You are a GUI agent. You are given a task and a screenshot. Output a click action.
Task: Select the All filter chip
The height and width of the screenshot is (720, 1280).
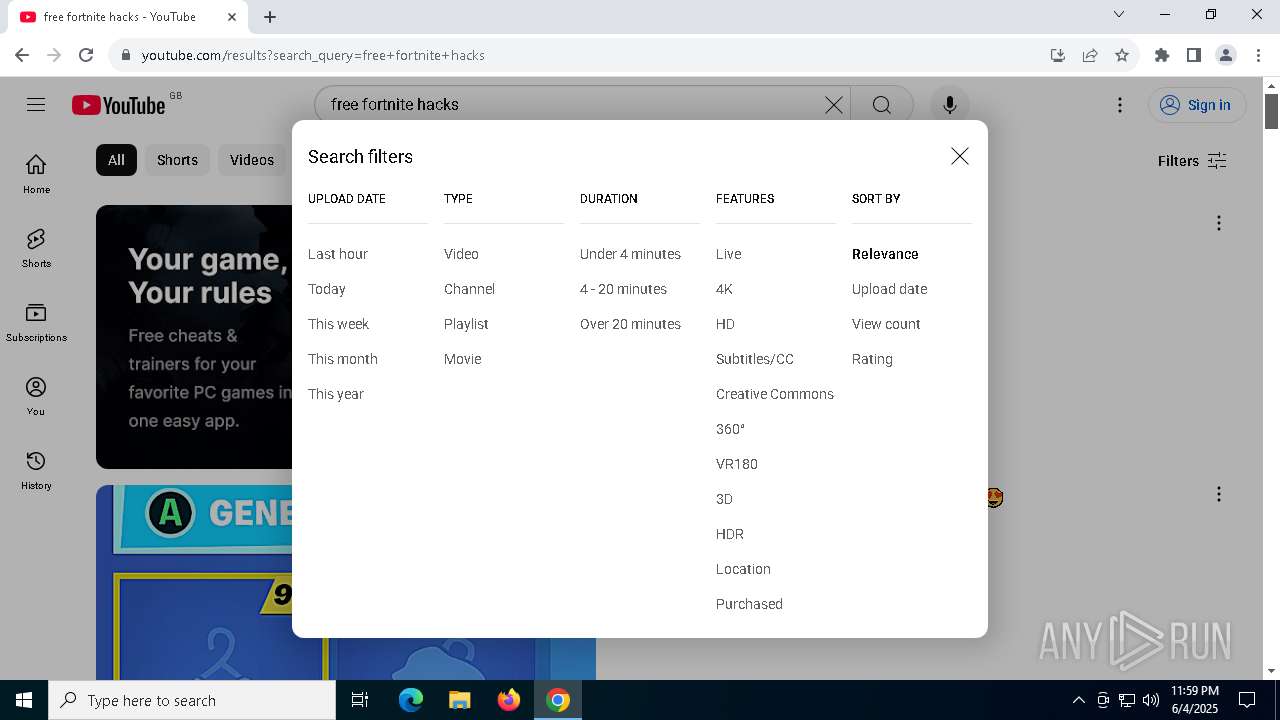(x=116, y=160)
